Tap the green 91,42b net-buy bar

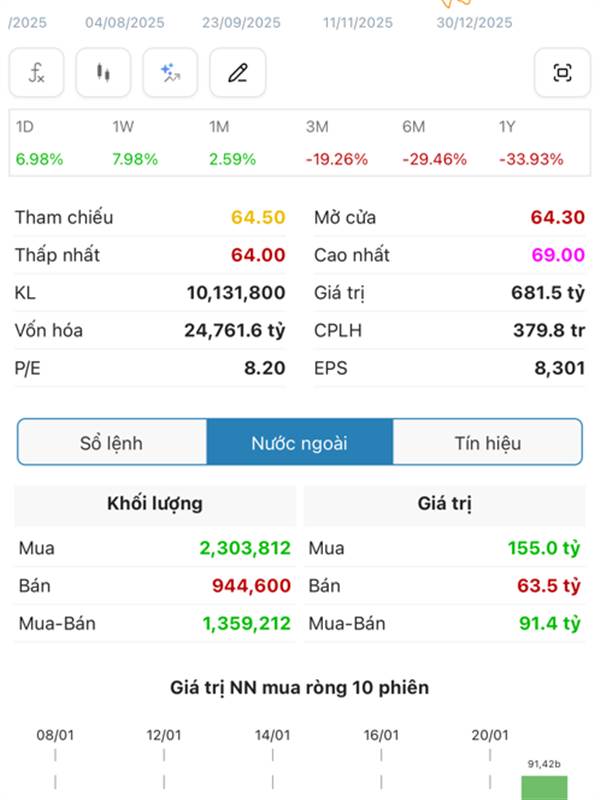(x=545, y=787)
